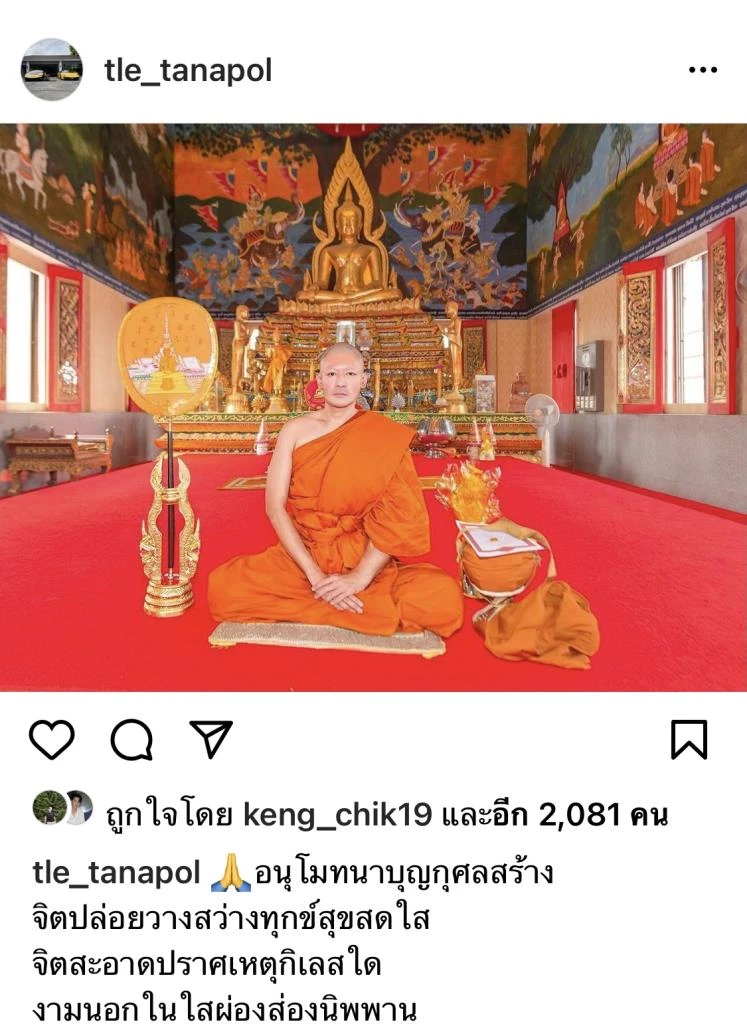Click keng_chik19 in the likes line
747x1024 pixels.
click(338, 814)
